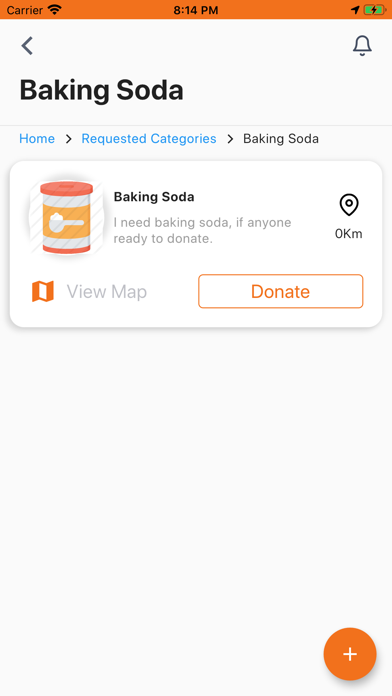The width and height of the screenshot is (392, 696).
Task: Click the orange map icon
Action: pyautogui.click(x=43, y=292)
